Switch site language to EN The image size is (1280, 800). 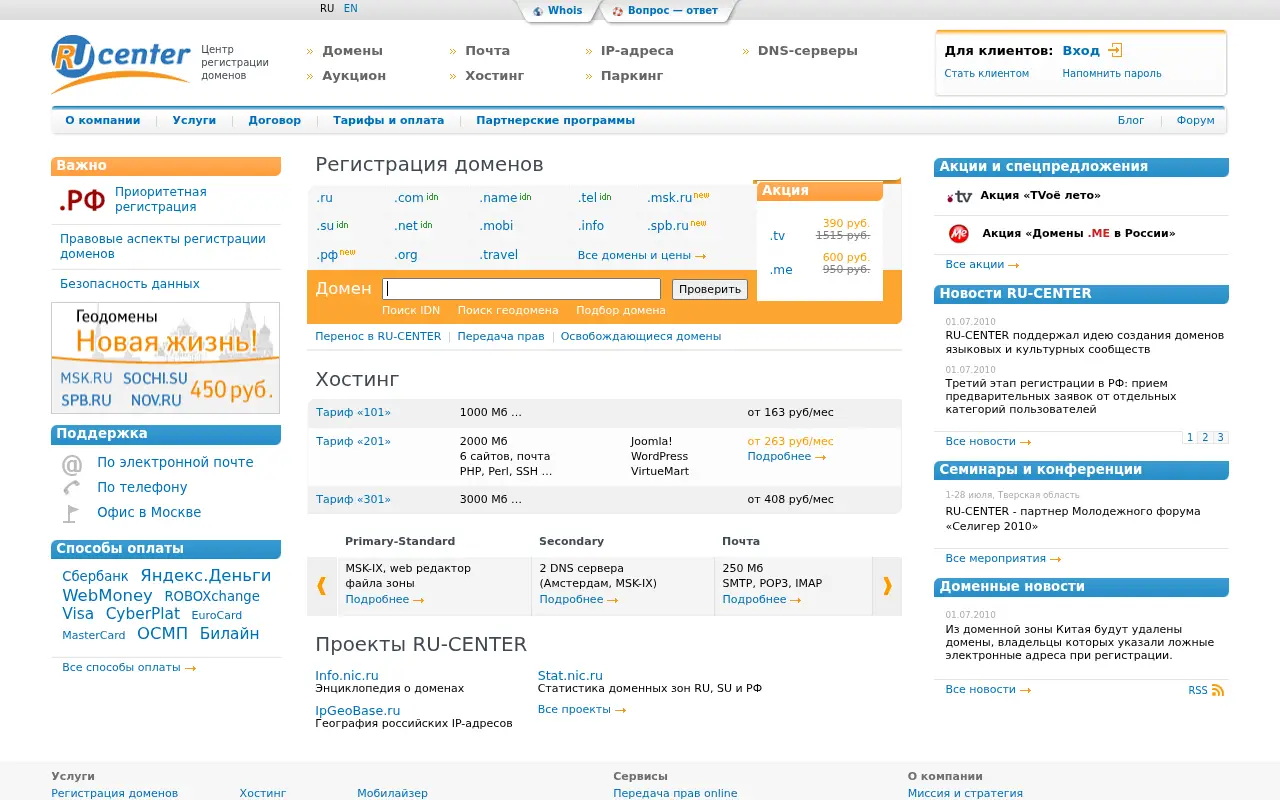pyautogui.click(x=350, y=9)
